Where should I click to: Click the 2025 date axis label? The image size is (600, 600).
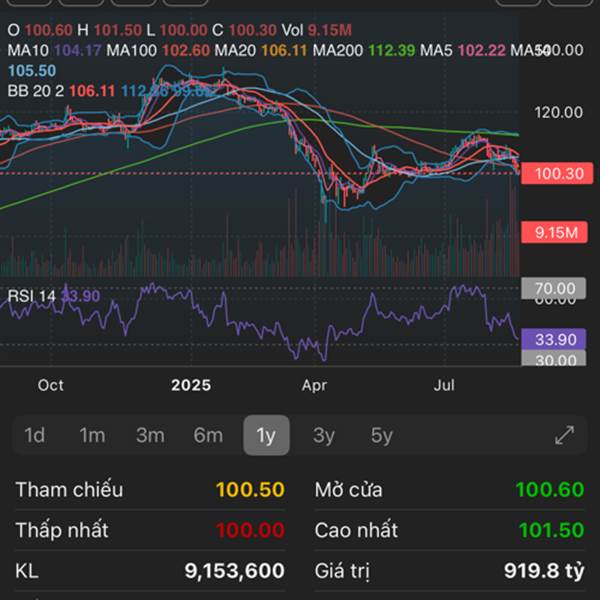click(x=191, y=385)
